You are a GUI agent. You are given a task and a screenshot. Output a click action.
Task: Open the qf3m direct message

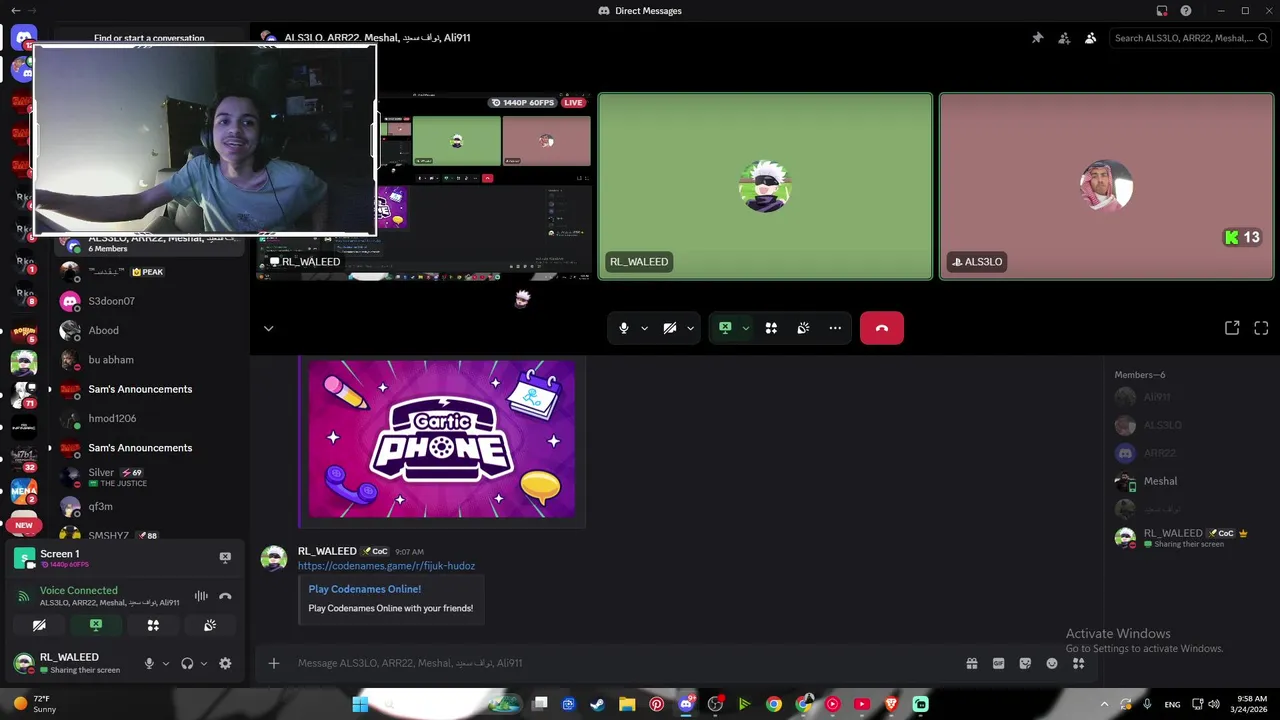pos(150,507)
